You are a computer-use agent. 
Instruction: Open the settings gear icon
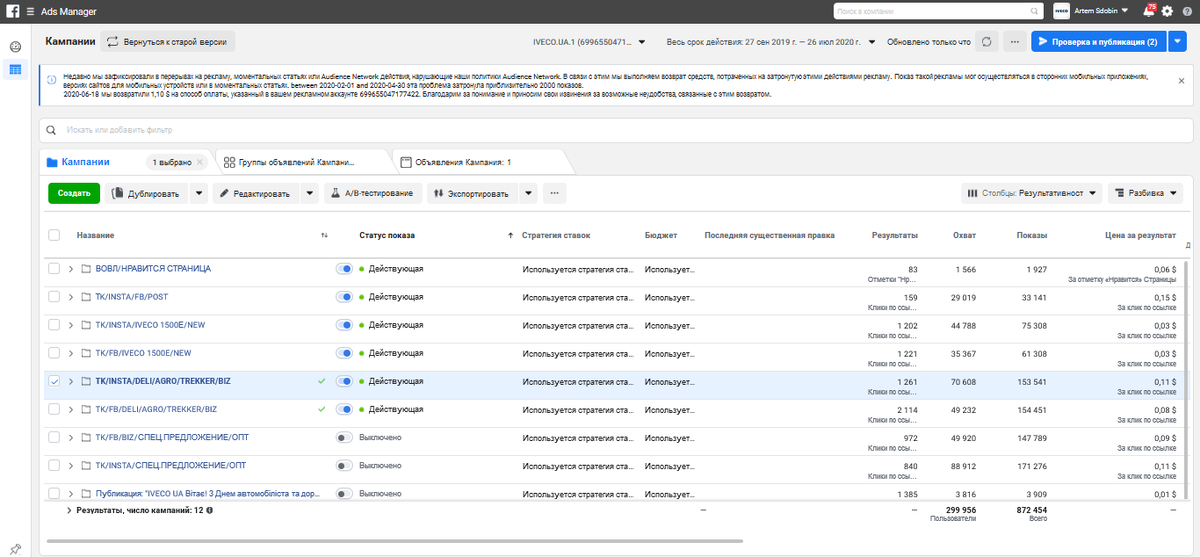click(1167, 11)
